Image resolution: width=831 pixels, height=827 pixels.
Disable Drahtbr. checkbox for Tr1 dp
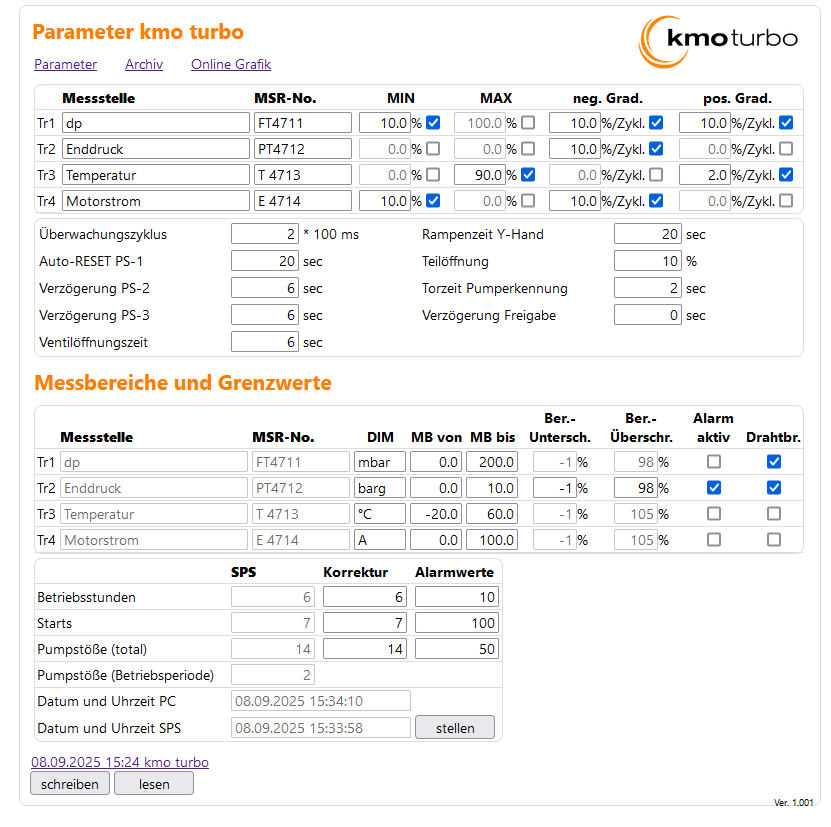coord(774,461)
